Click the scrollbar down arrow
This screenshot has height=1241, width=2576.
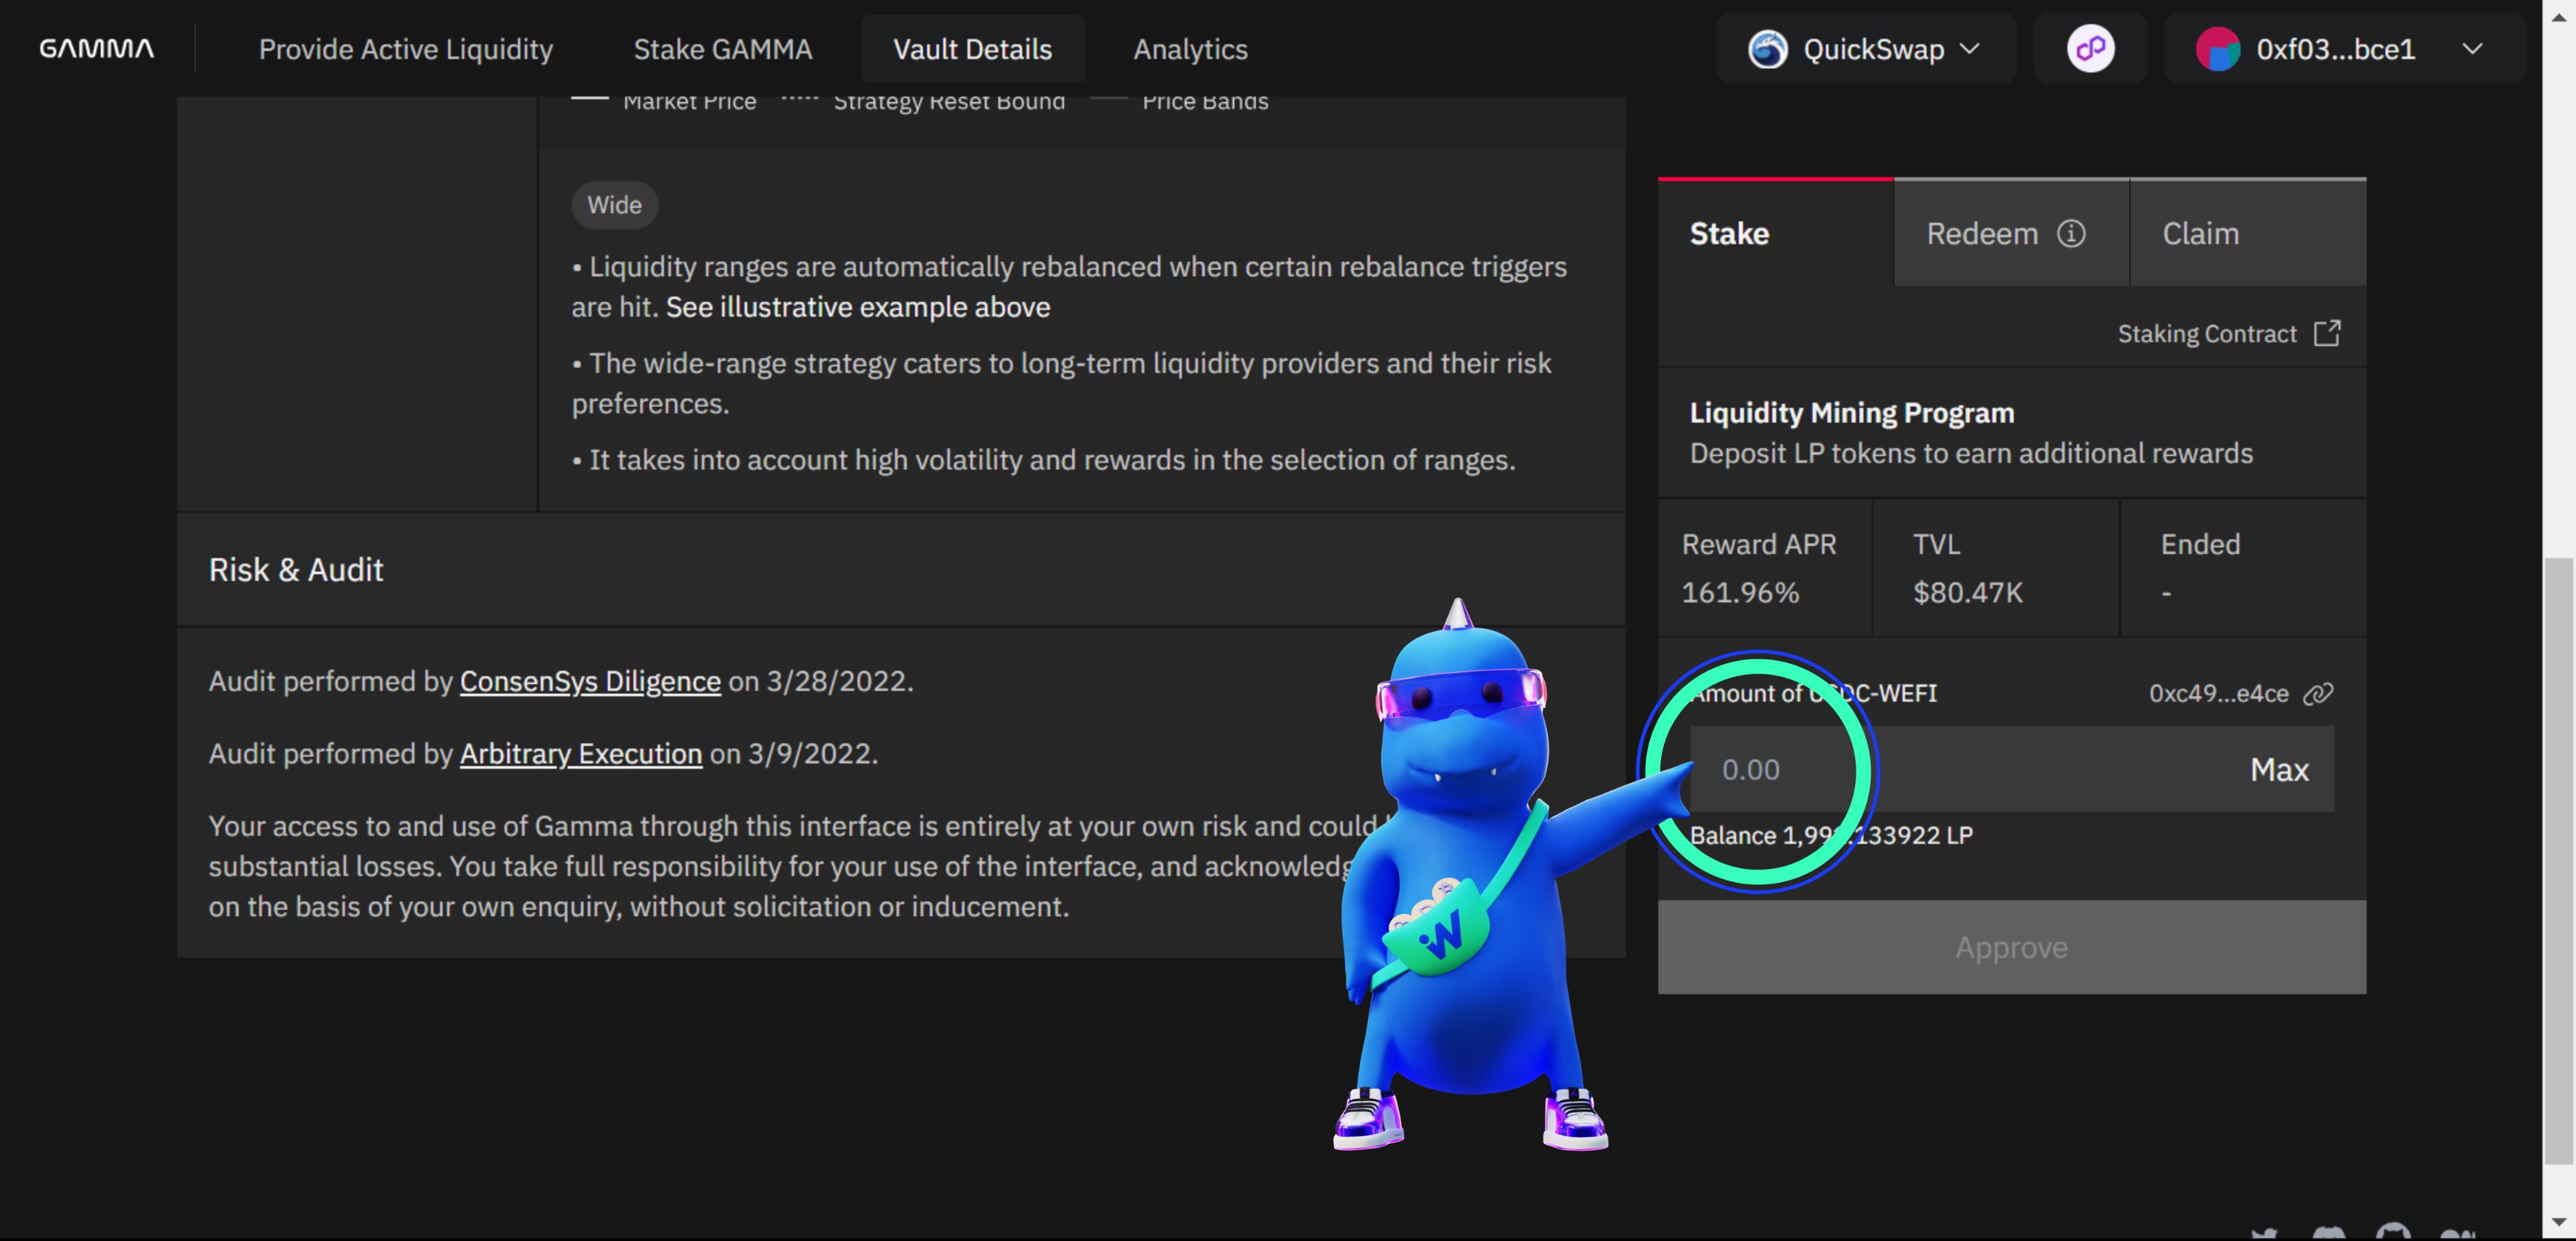pos(2559,1222)
